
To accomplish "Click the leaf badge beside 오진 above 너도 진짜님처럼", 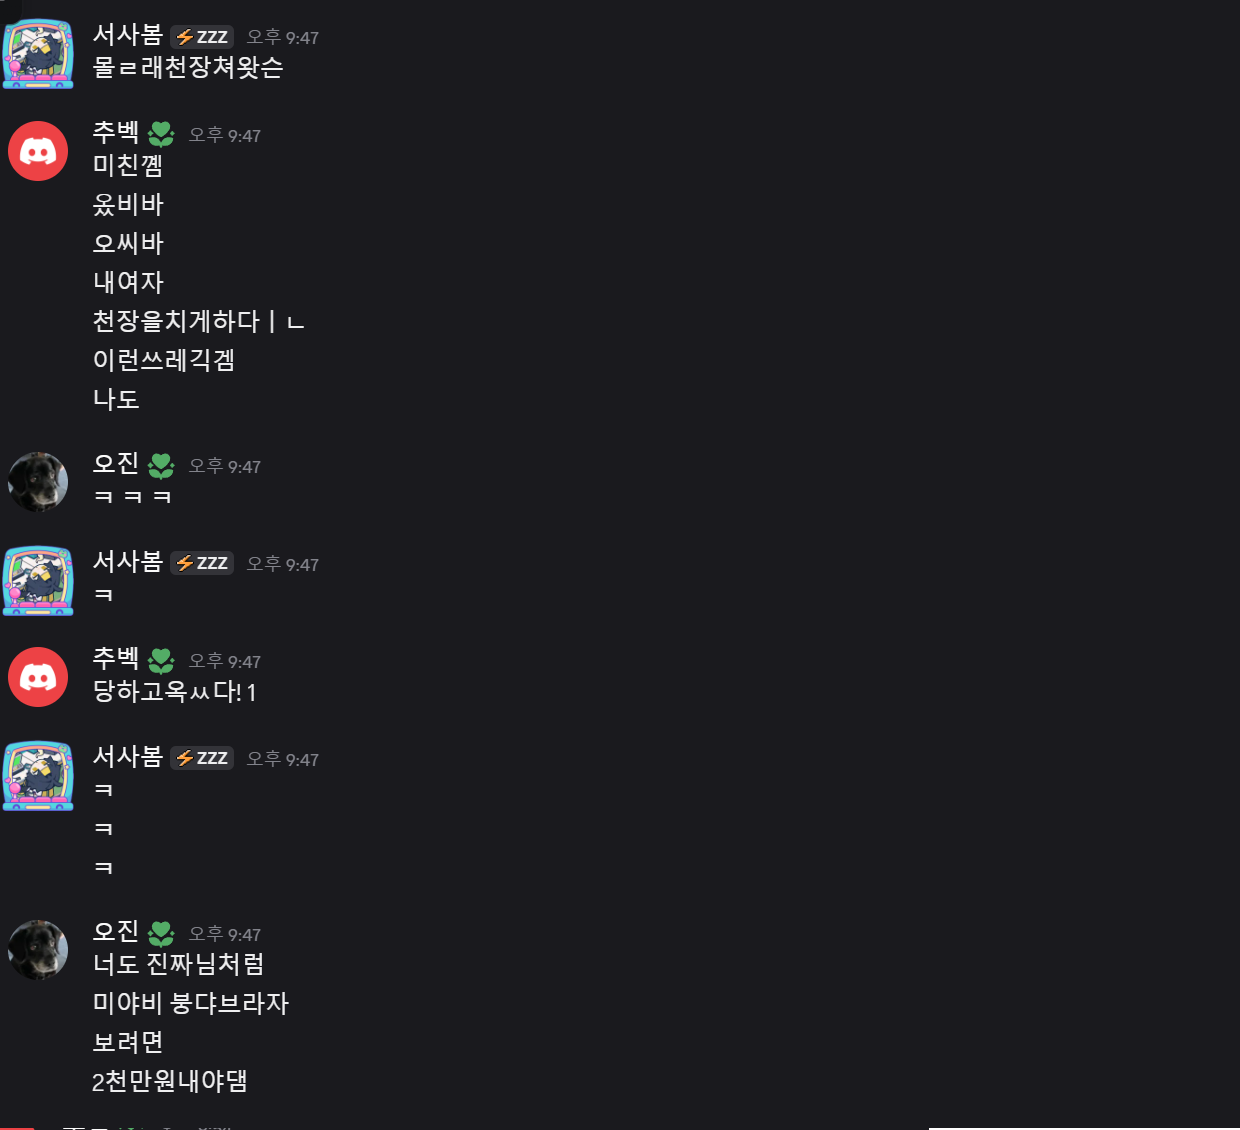I will click(161, 933).
